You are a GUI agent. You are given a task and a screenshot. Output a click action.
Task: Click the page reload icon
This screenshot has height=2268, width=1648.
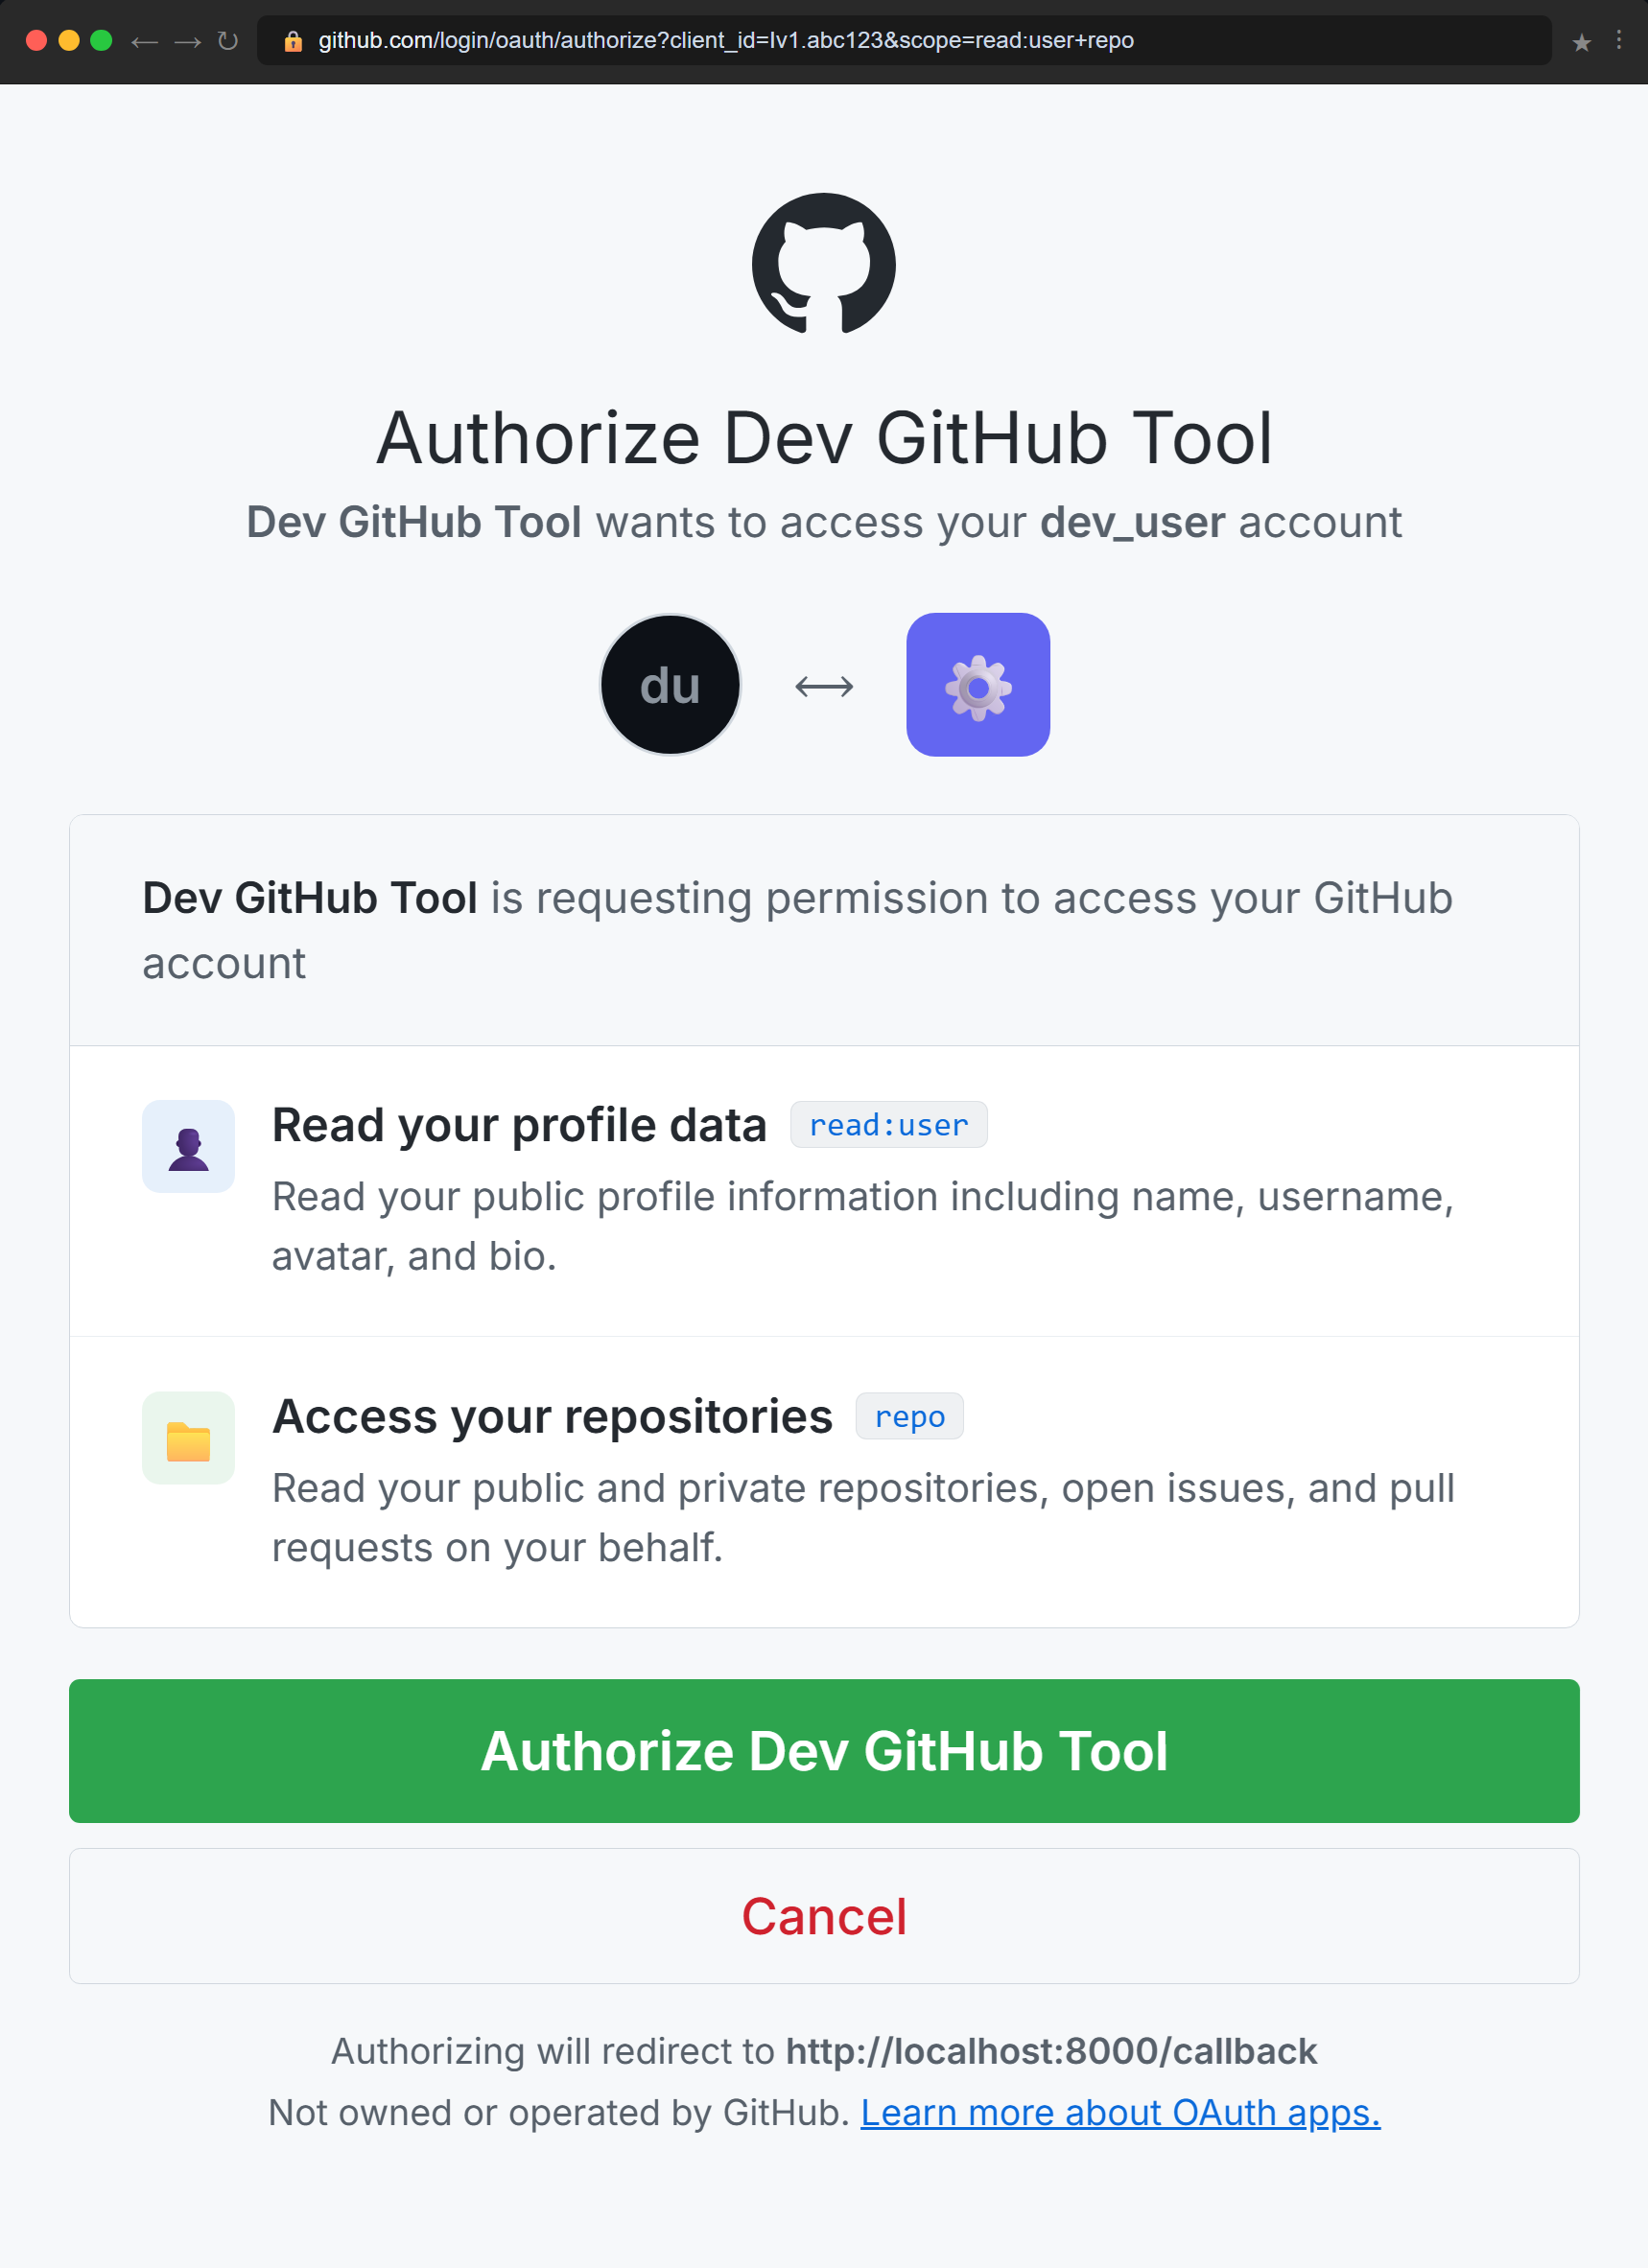pyautogui.click(x=226, y=41)
